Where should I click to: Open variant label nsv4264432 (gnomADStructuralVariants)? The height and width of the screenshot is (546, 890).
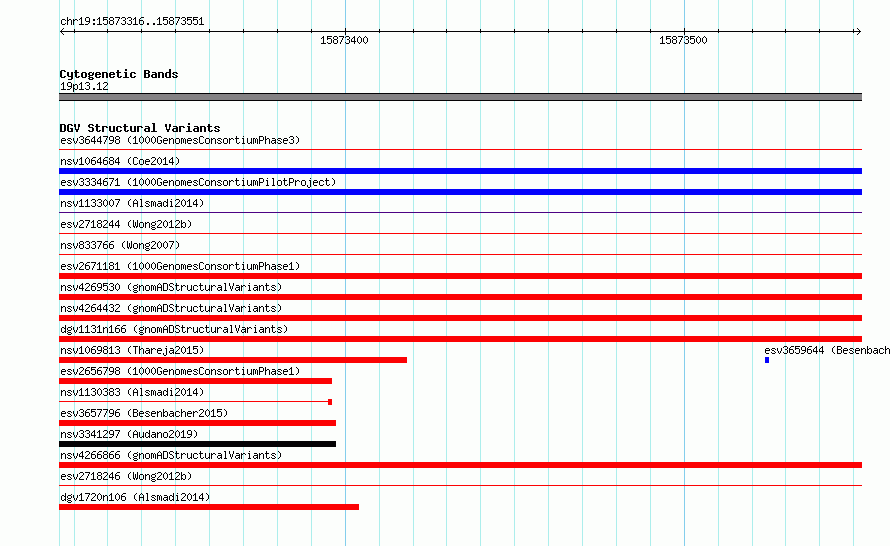171,308
